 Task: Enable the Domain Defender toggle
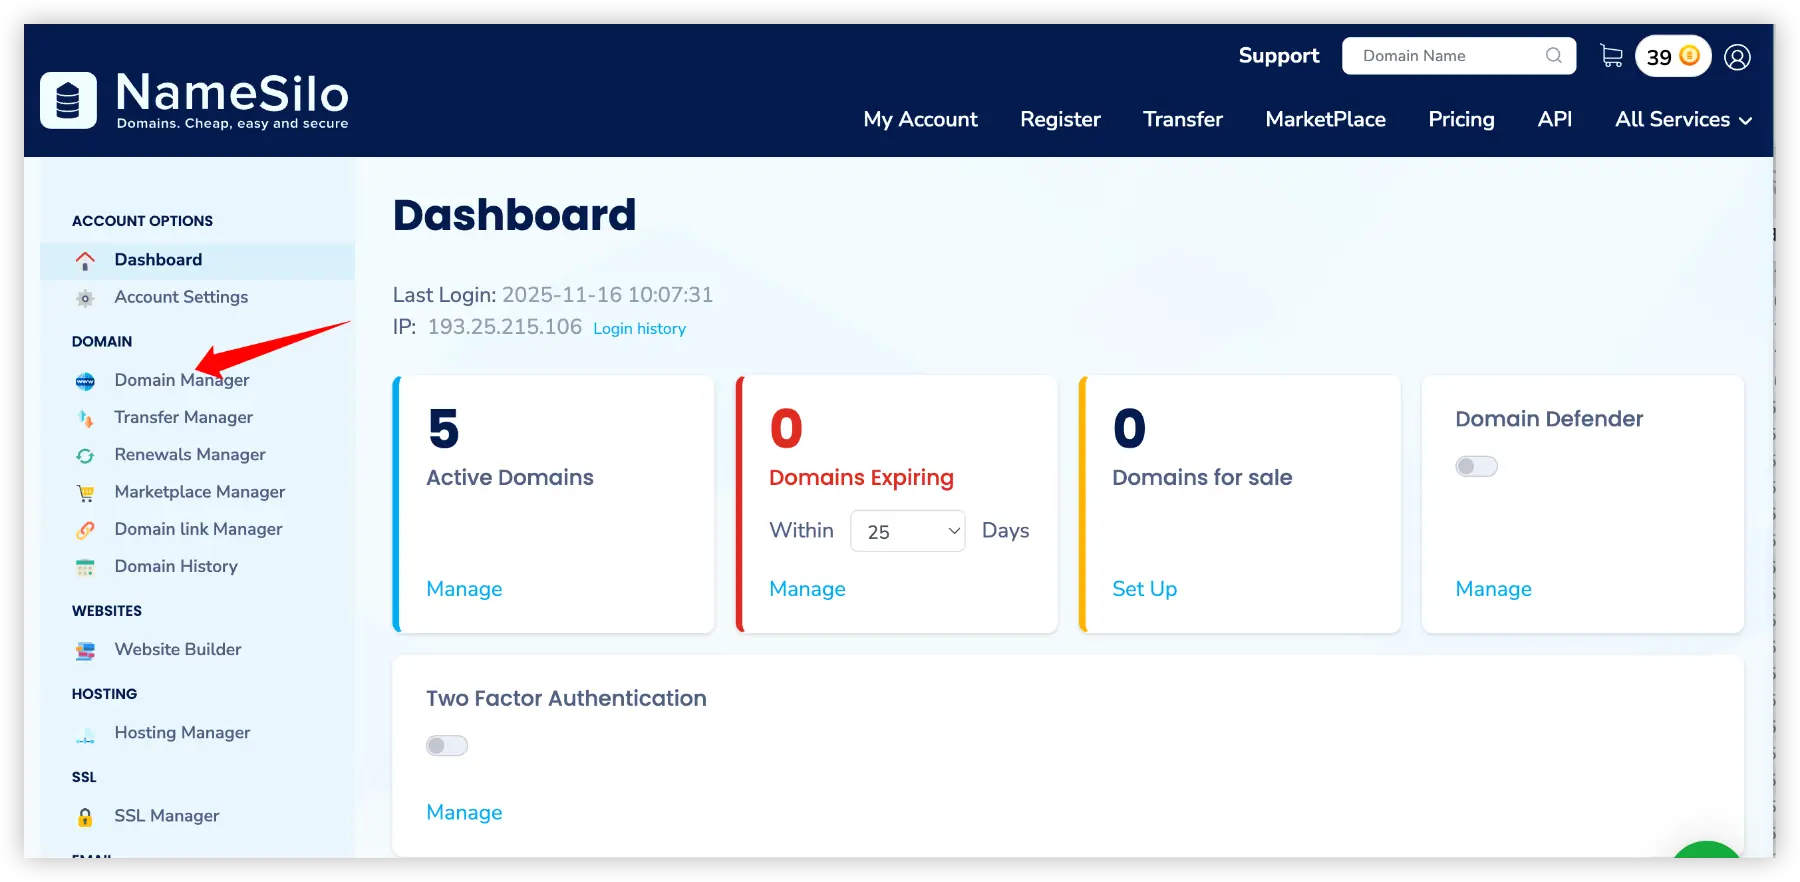pos(1476,466)
